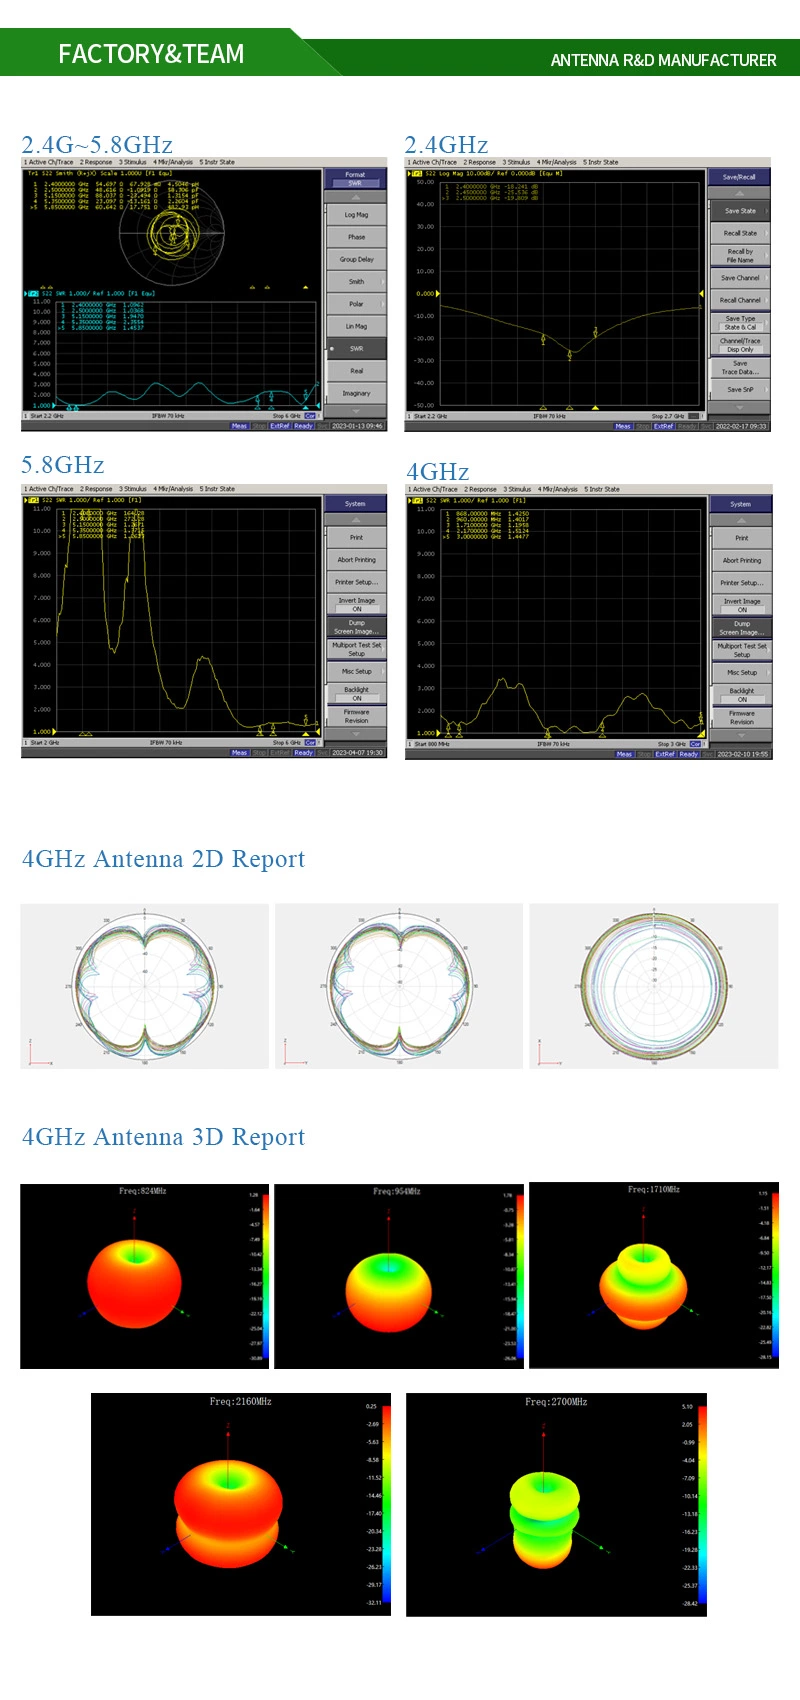The width and height of the screenshot is (800, 1700).
Task: Click ExtRef status indicator in 2.4GHz analyzer
Action: pos(664,426)
